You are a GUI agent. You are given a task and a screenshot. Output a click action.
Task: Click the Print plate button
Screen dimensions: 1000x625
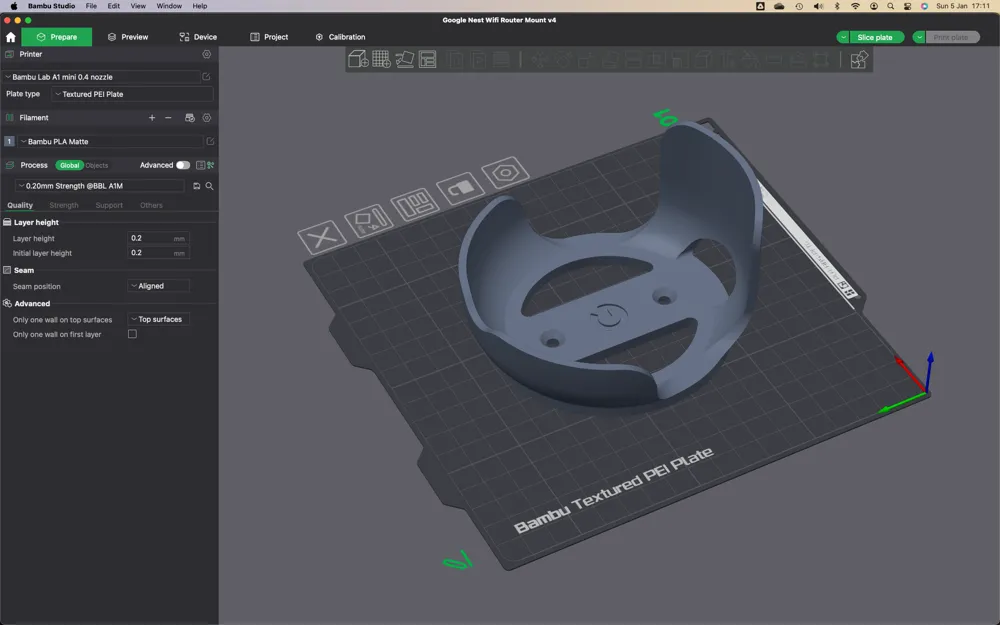tap(952, 37)
